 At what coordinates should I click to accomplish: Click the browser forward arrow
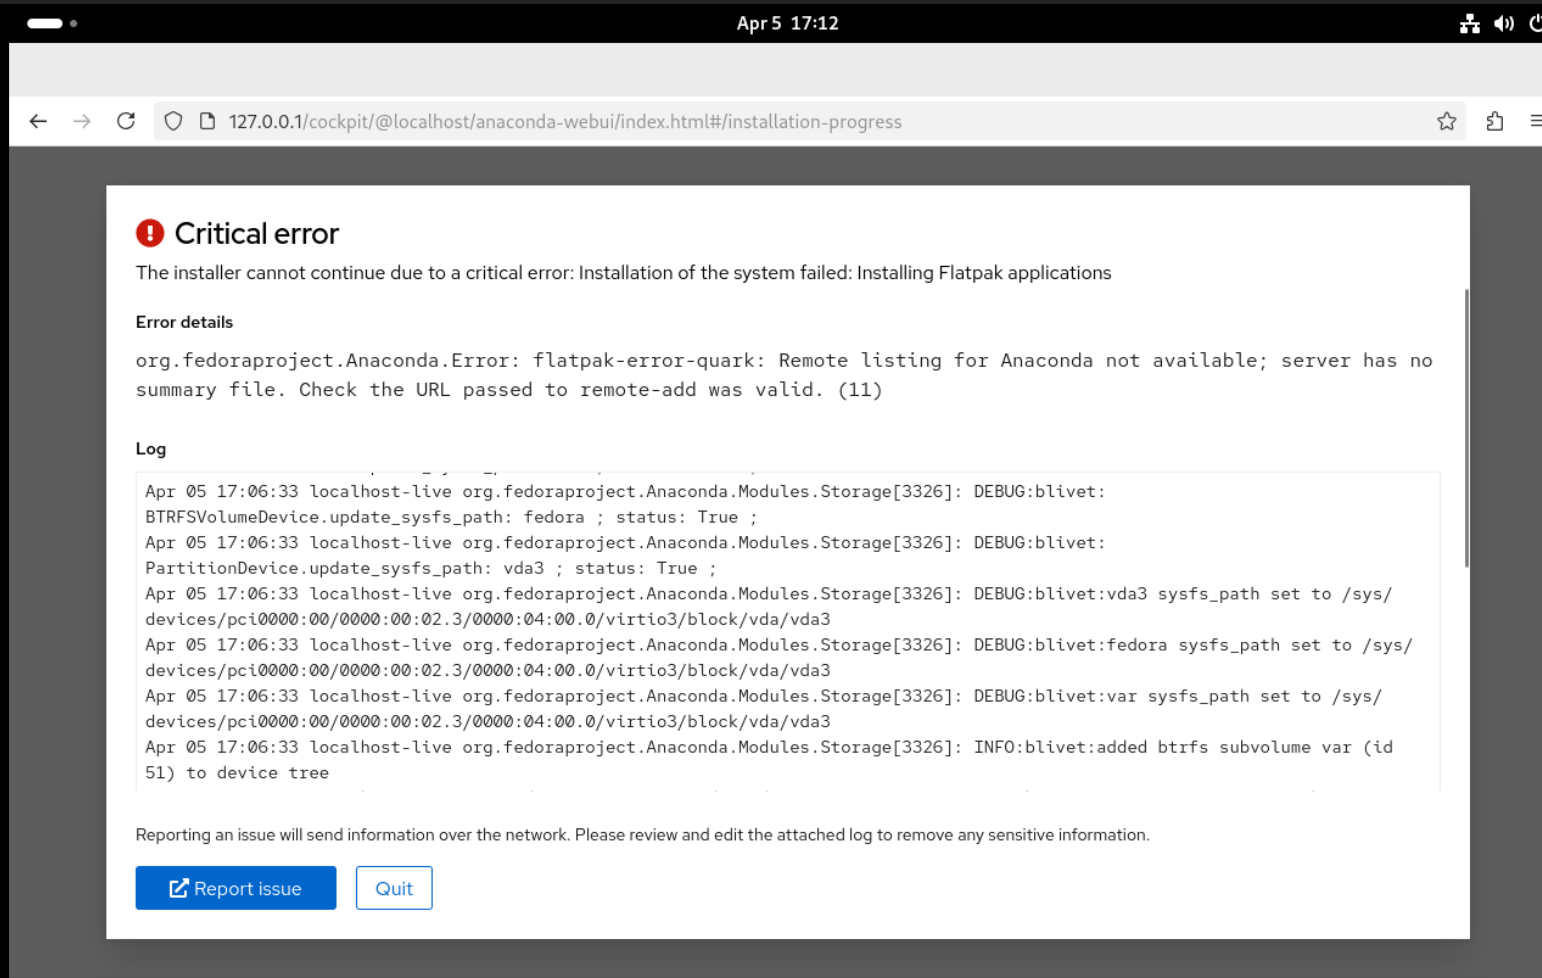pyautogui.click(x=82, y=121)
